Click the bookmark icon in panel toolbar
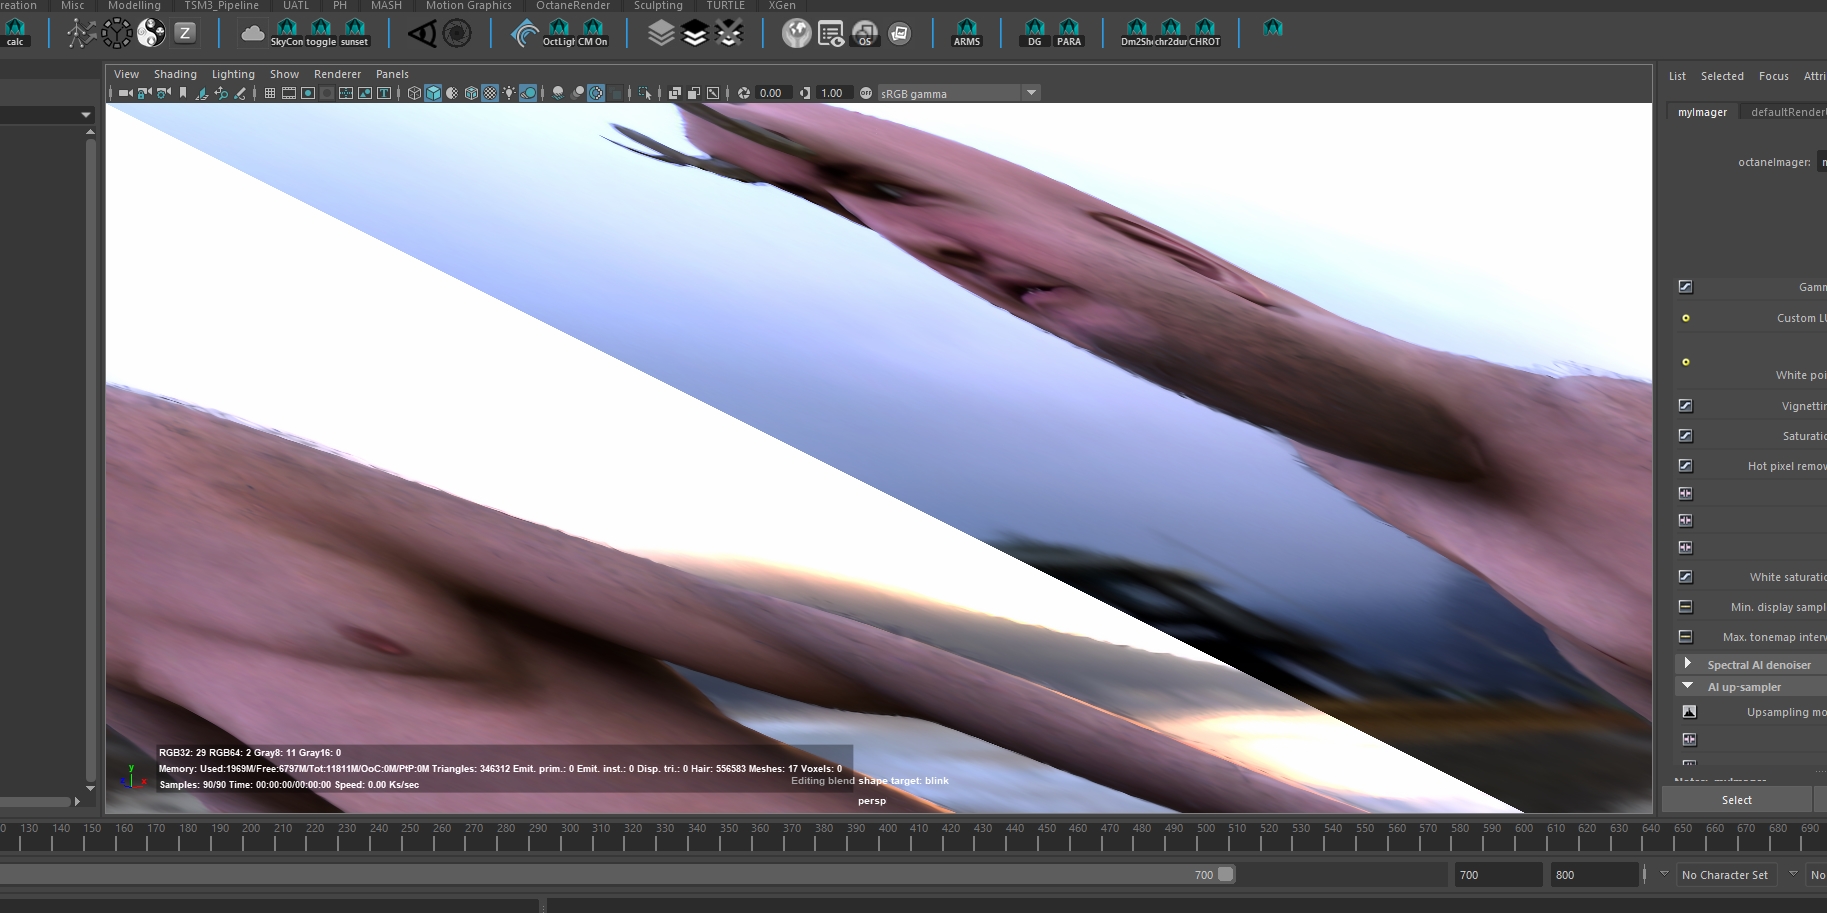Viewport: 1827px width, 913px height. (183, 93)
